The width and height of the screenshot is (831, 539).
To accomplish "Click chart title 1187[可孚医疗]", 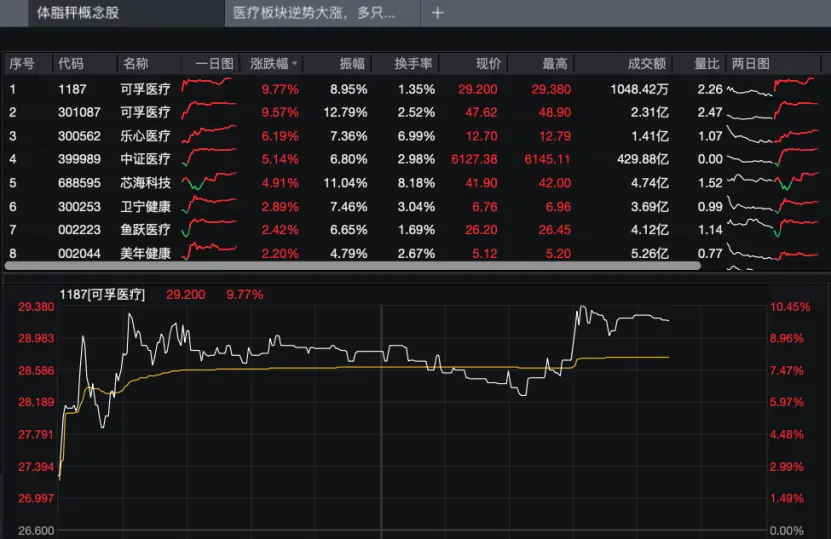I will click(x=102, y=295).
